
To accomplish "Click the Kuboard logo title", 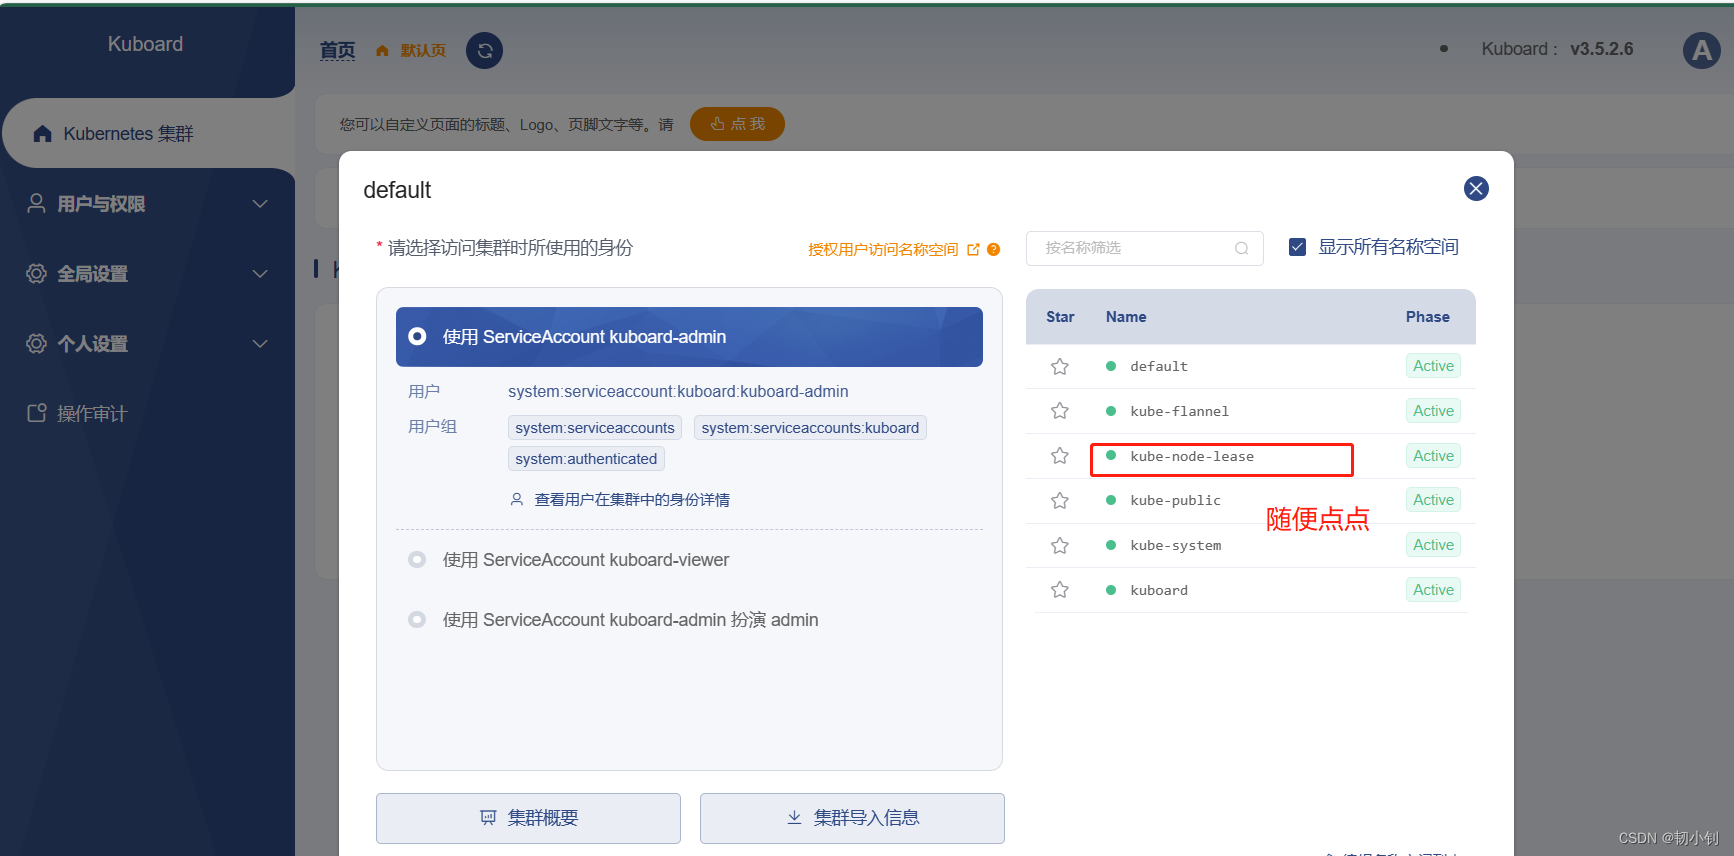I will [145, 44].
